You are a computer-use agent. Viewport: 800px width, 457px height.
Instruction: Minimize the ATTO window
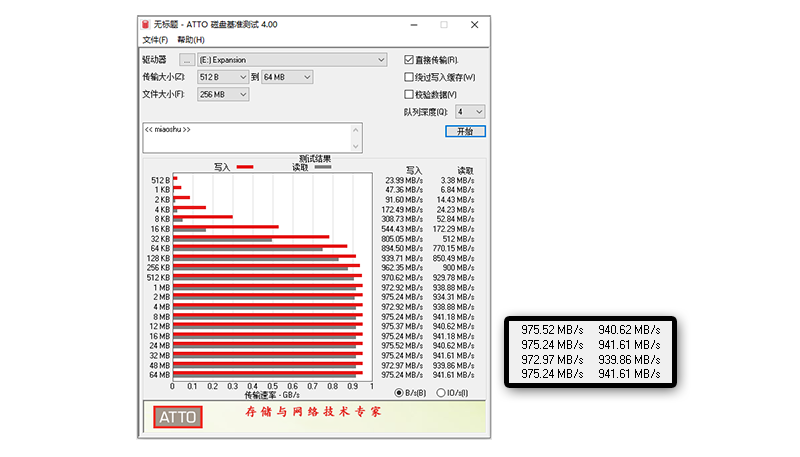point(414,24)
